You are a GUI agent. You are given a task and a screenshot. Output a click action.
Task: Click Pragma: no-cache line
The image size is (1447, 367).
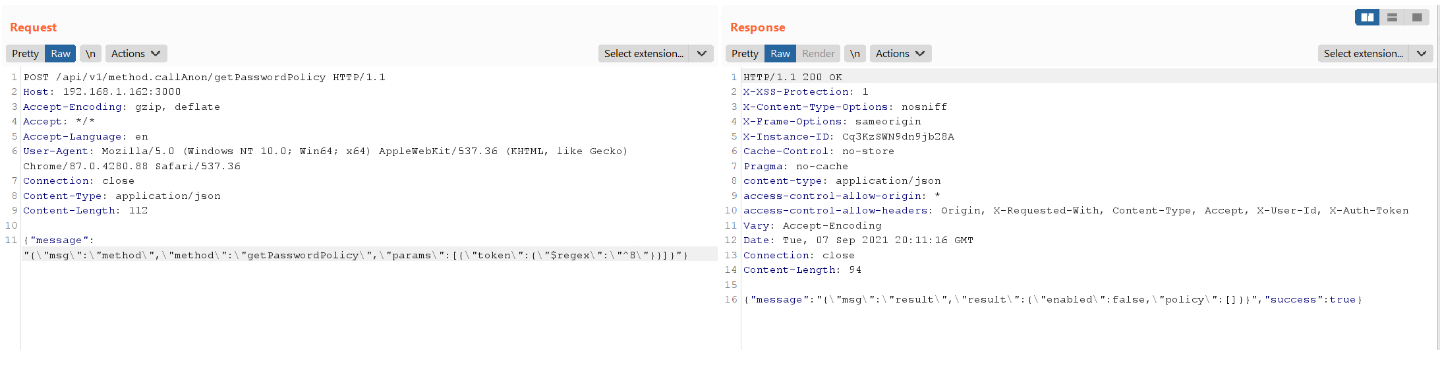[795, 166]
